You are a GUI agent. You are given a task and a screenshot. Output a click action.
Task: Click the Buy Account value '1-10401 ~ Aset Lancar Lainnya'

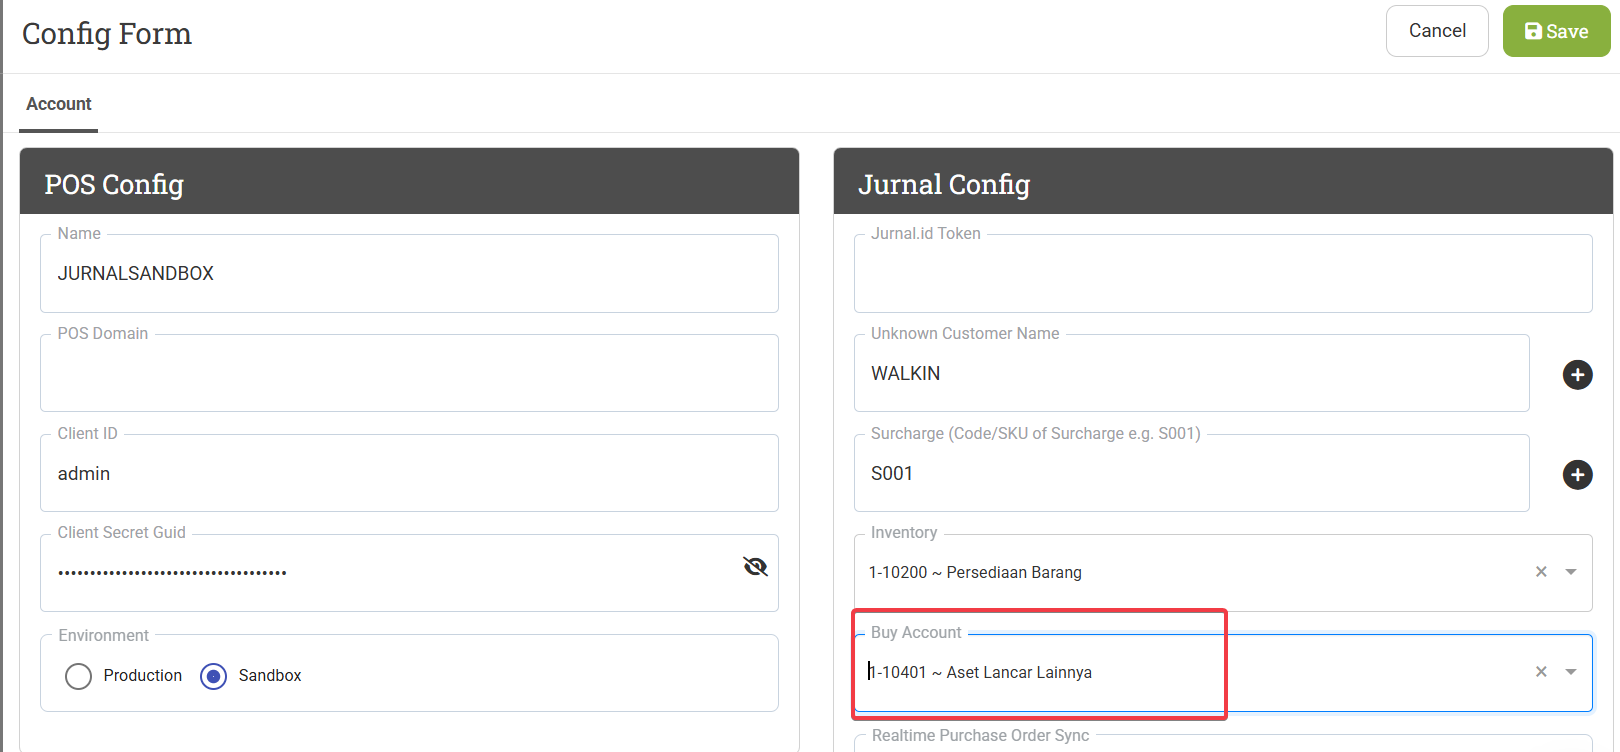980,672
